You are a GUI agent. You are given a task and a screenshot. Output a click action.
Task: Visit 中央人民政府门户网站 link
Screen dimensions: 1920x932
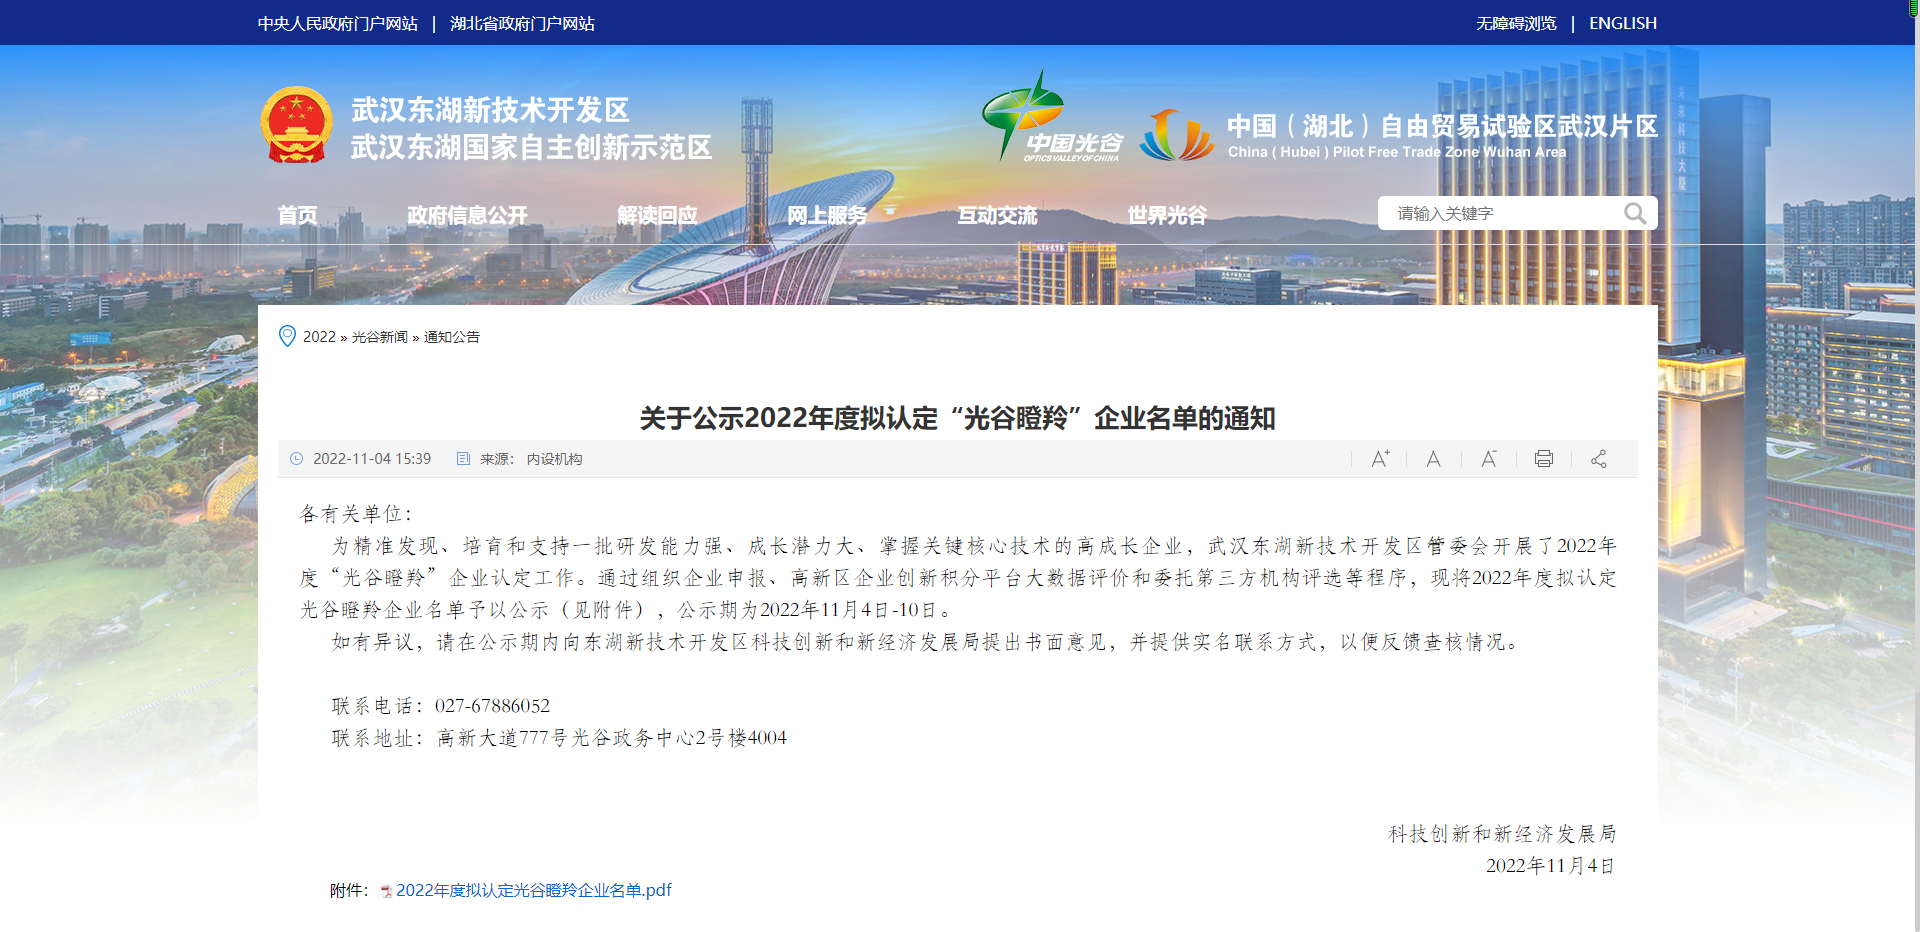[x=338, y=23]
